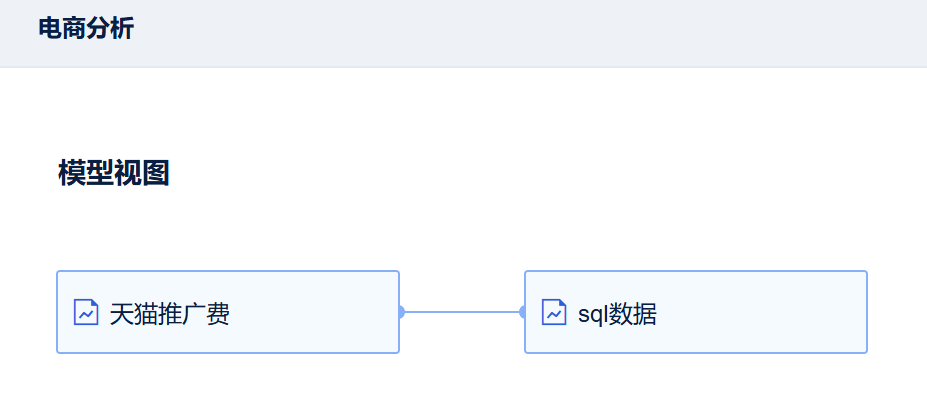The image size is (927, 405).
Task: Click blank canvas below the 天猫推广费 node
Action: tap(228, 382)
